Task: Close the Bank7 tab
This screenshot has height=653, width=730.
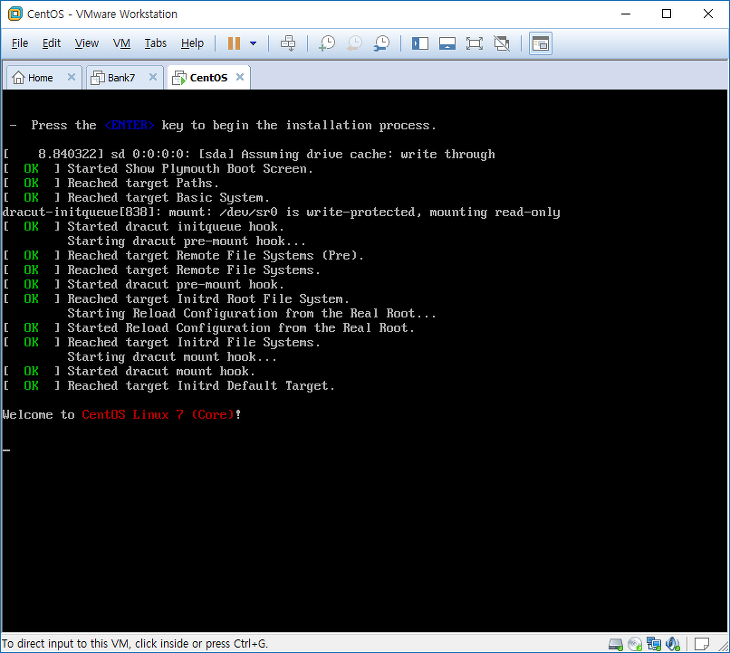Action: (153, 77)
